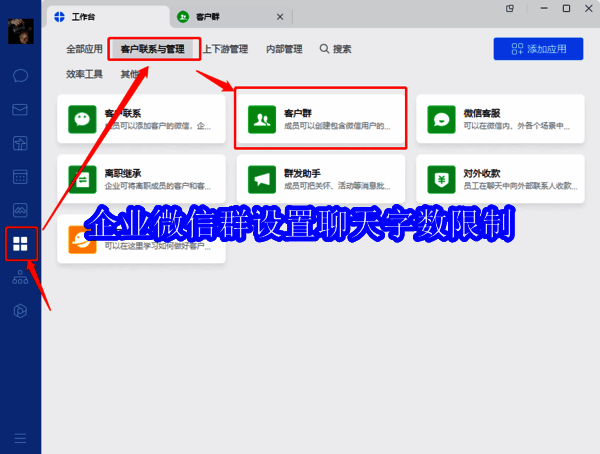
Task: Click the 搜索 search label
Action: click(x=342, y=49)
